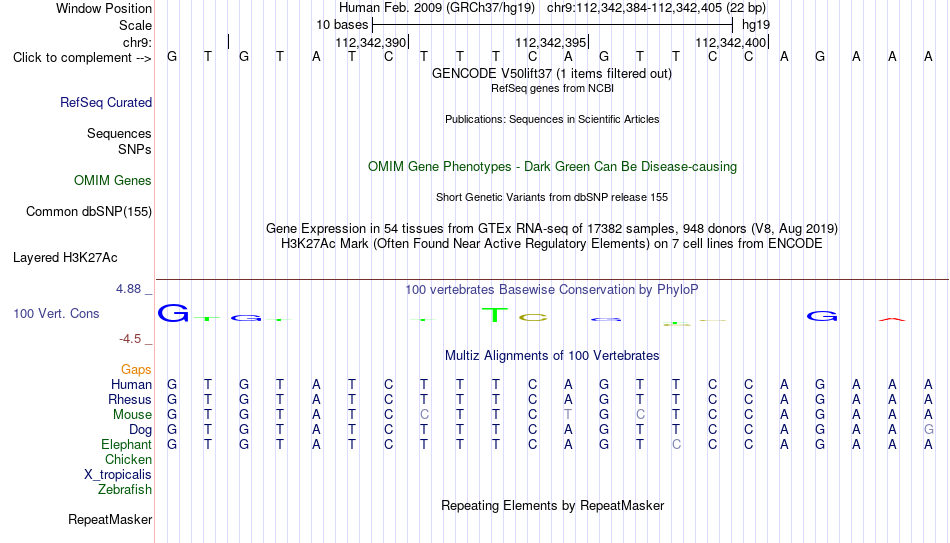Click the red A PhyloP conservation letter
This screenshot has width=950, height=543.
(892, 319)
